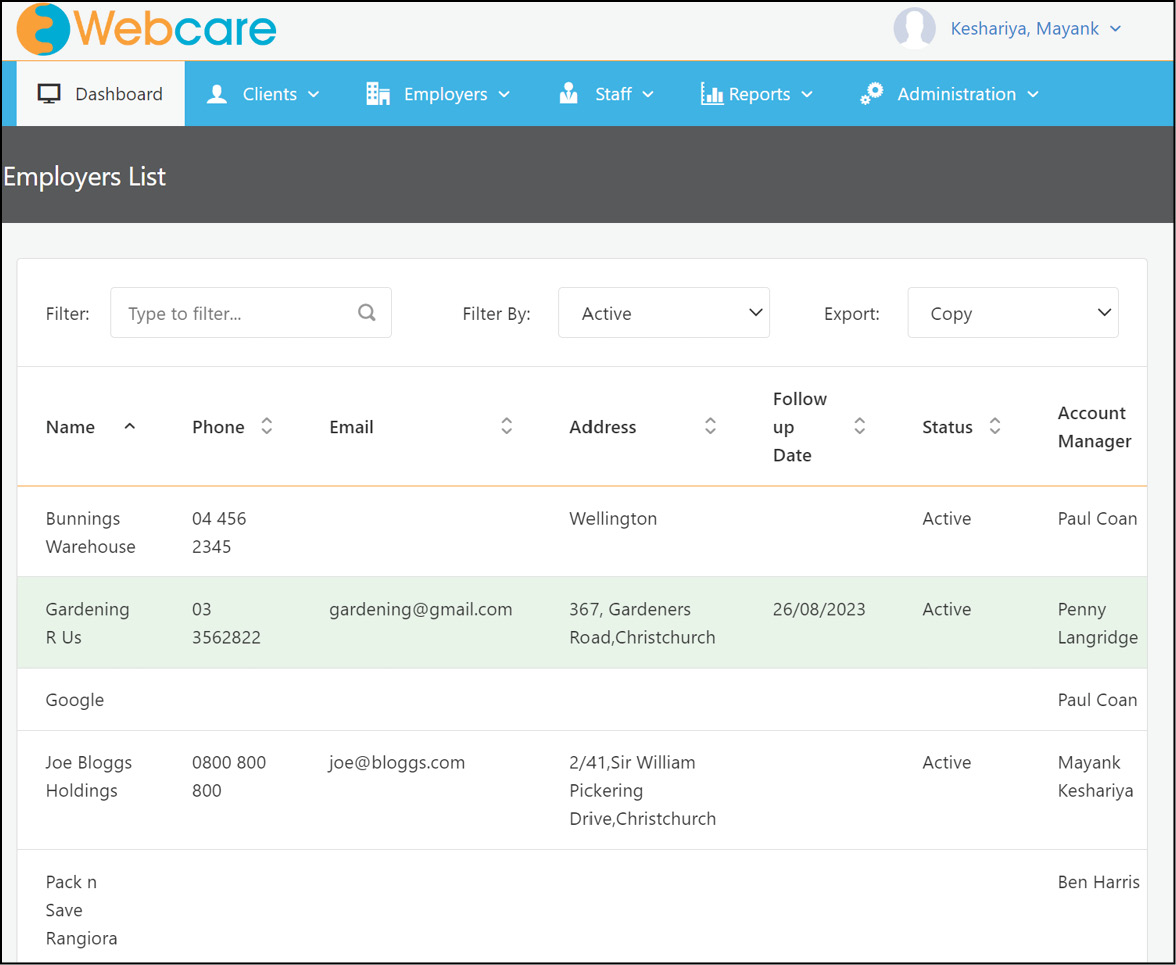Select the Pack n Save Rangiora employer
Image resolution: width=1176 pixels, height=965 pixels.
tap(81, 910)
